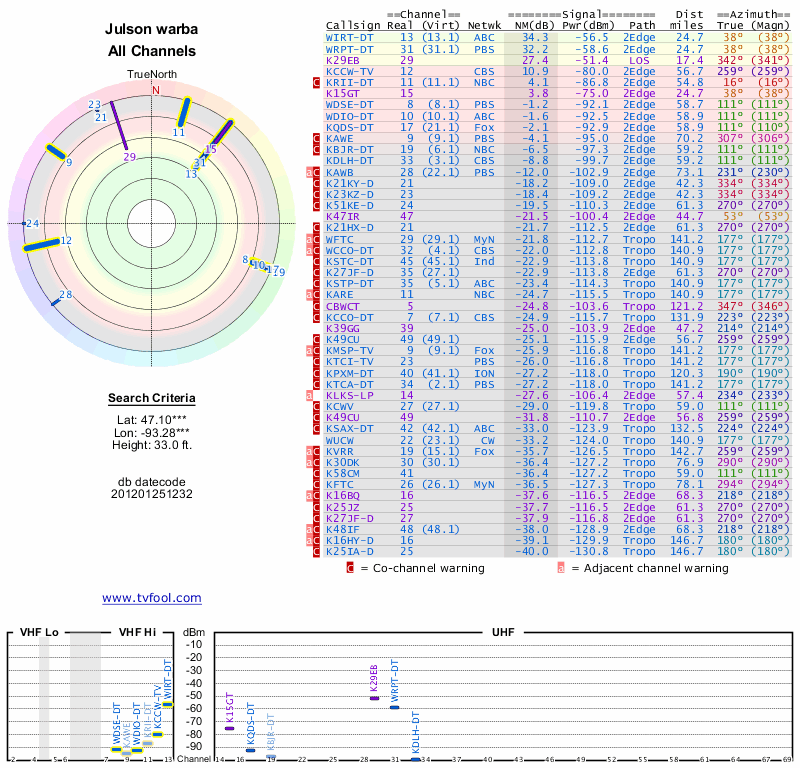
Task: Click the K29EB bar in UHF spectrum chart
Action: 374,698
